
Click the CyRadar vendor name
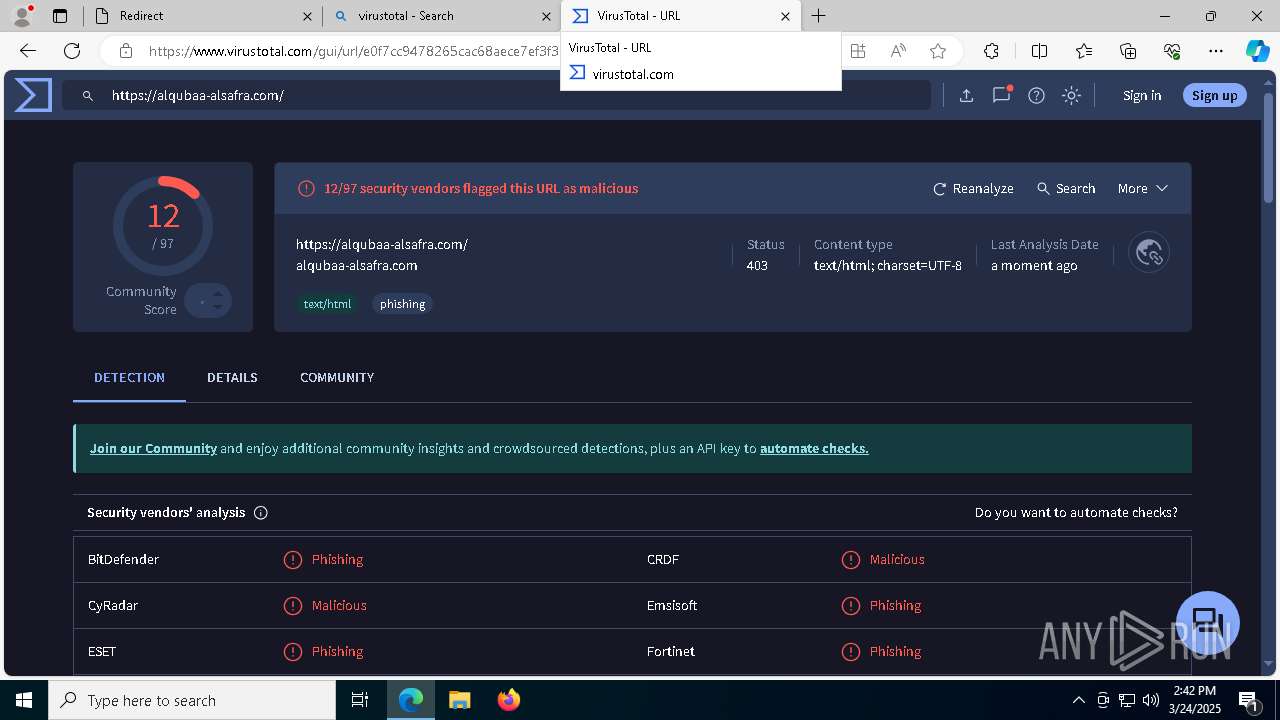click(x=113, y=606)
